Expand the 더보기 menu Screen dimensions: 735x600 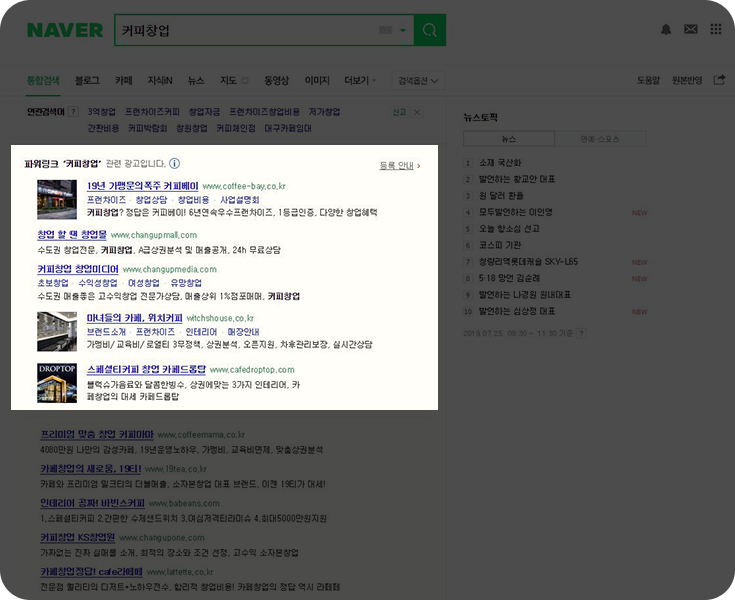(x=360, y=81)
